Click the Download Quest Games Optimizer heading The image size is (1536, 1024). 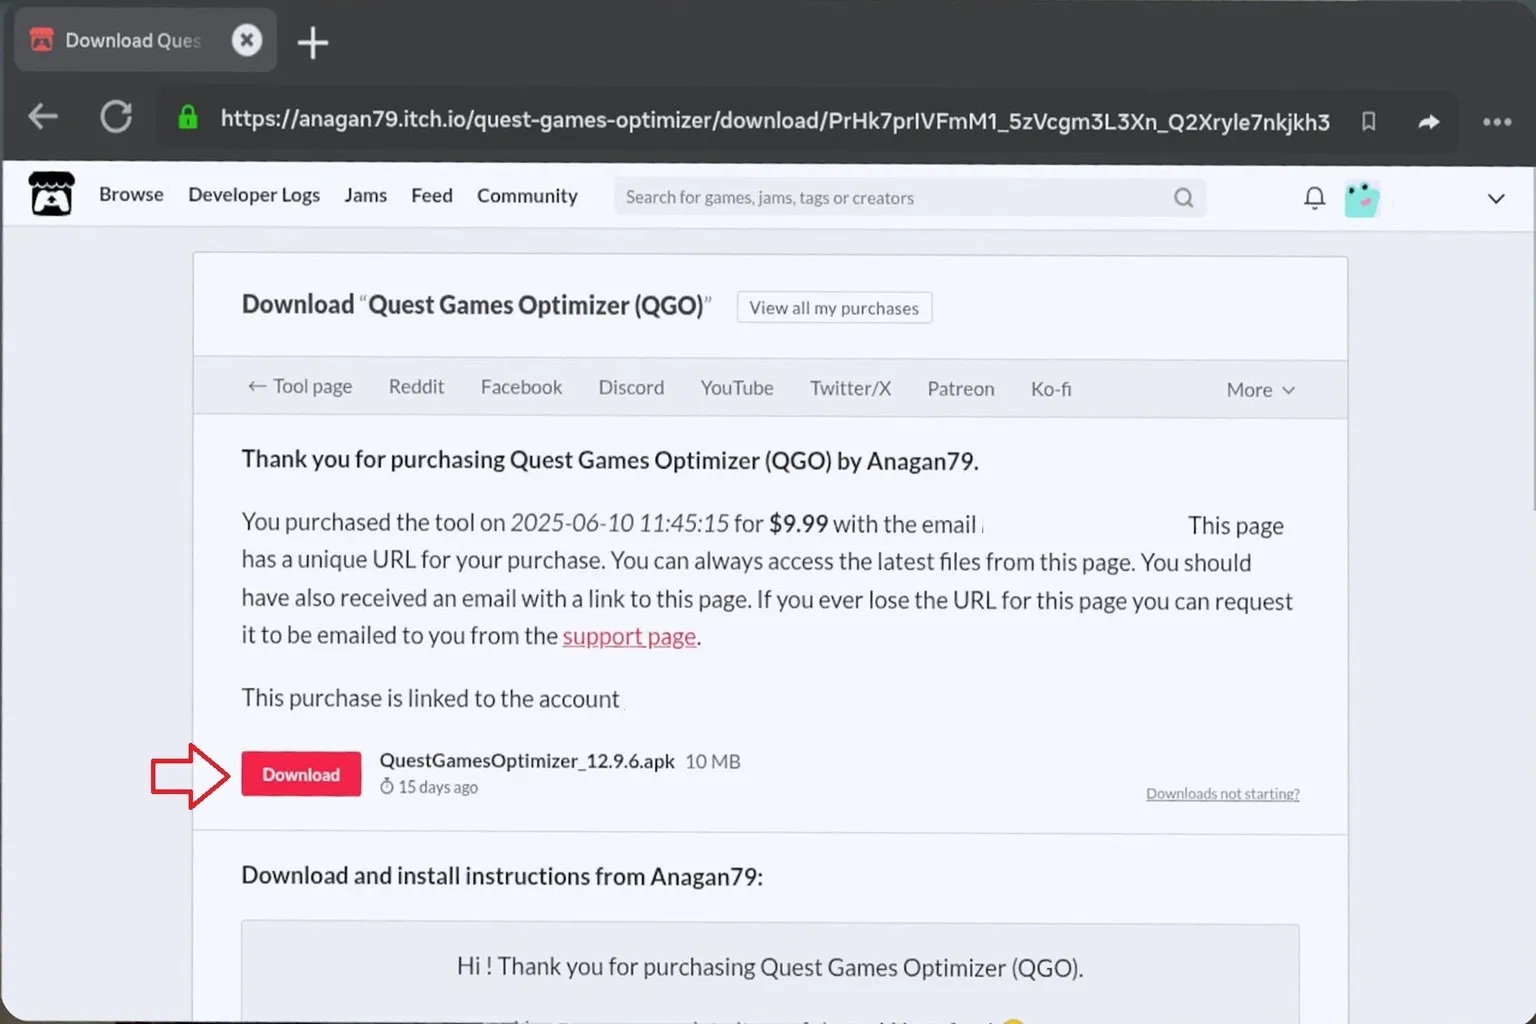(476, 305)
